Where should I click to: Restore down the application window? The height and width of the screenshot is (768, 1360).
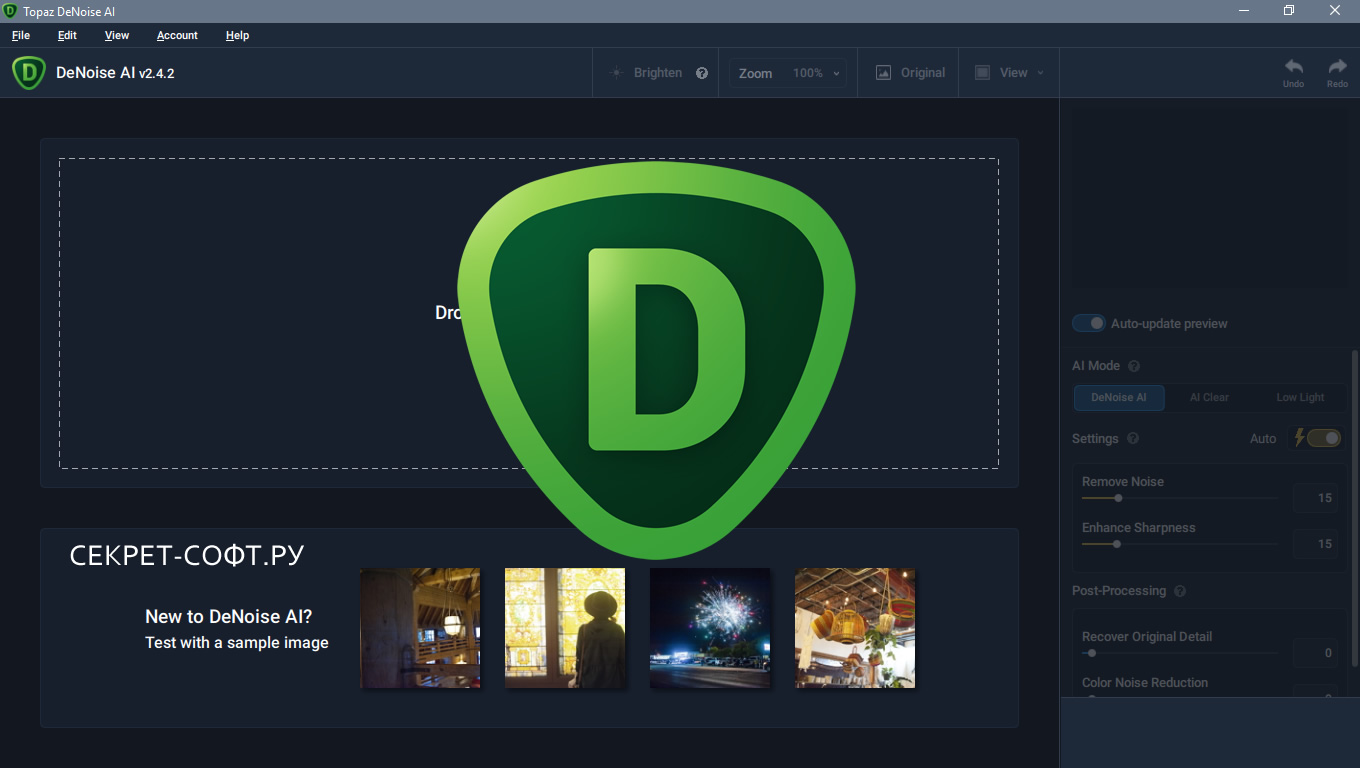coord(1289,11)
